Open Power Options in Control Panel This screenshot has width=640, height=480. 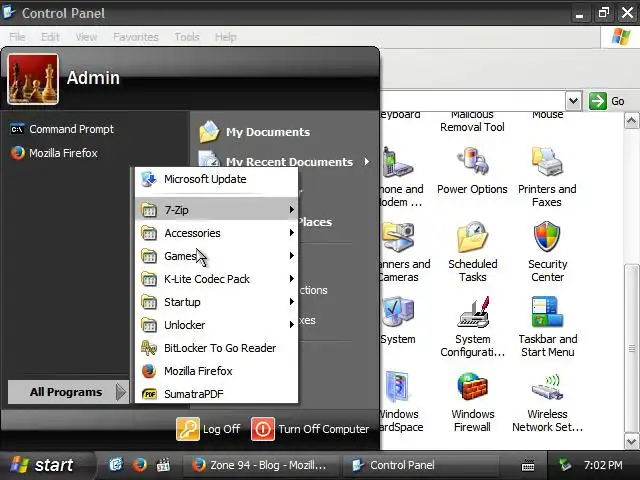point(472,172)
